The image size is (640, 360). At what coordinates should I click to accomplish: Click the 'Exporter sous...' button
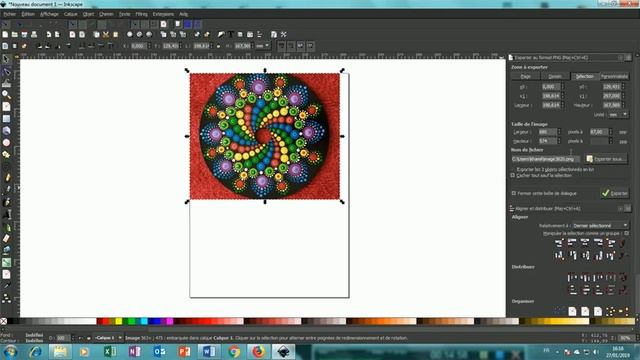[x=606, y=159]
